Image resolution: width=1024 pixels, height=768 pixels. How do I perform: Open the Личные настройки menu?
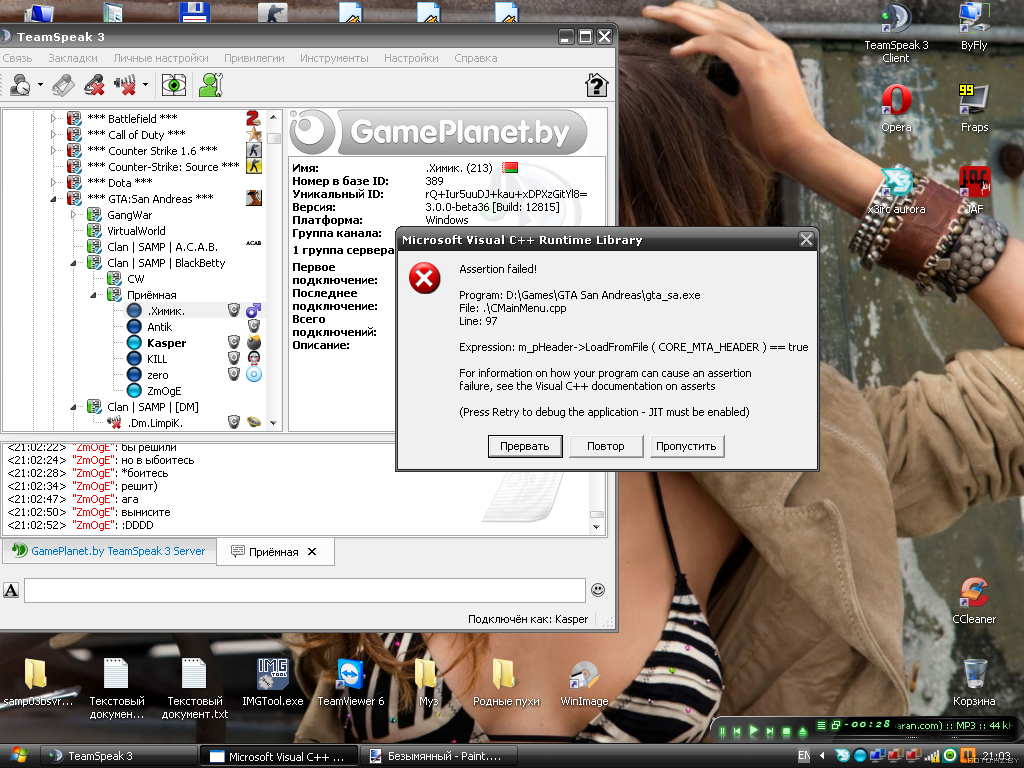pyautogui.click(x=161, y=58)
